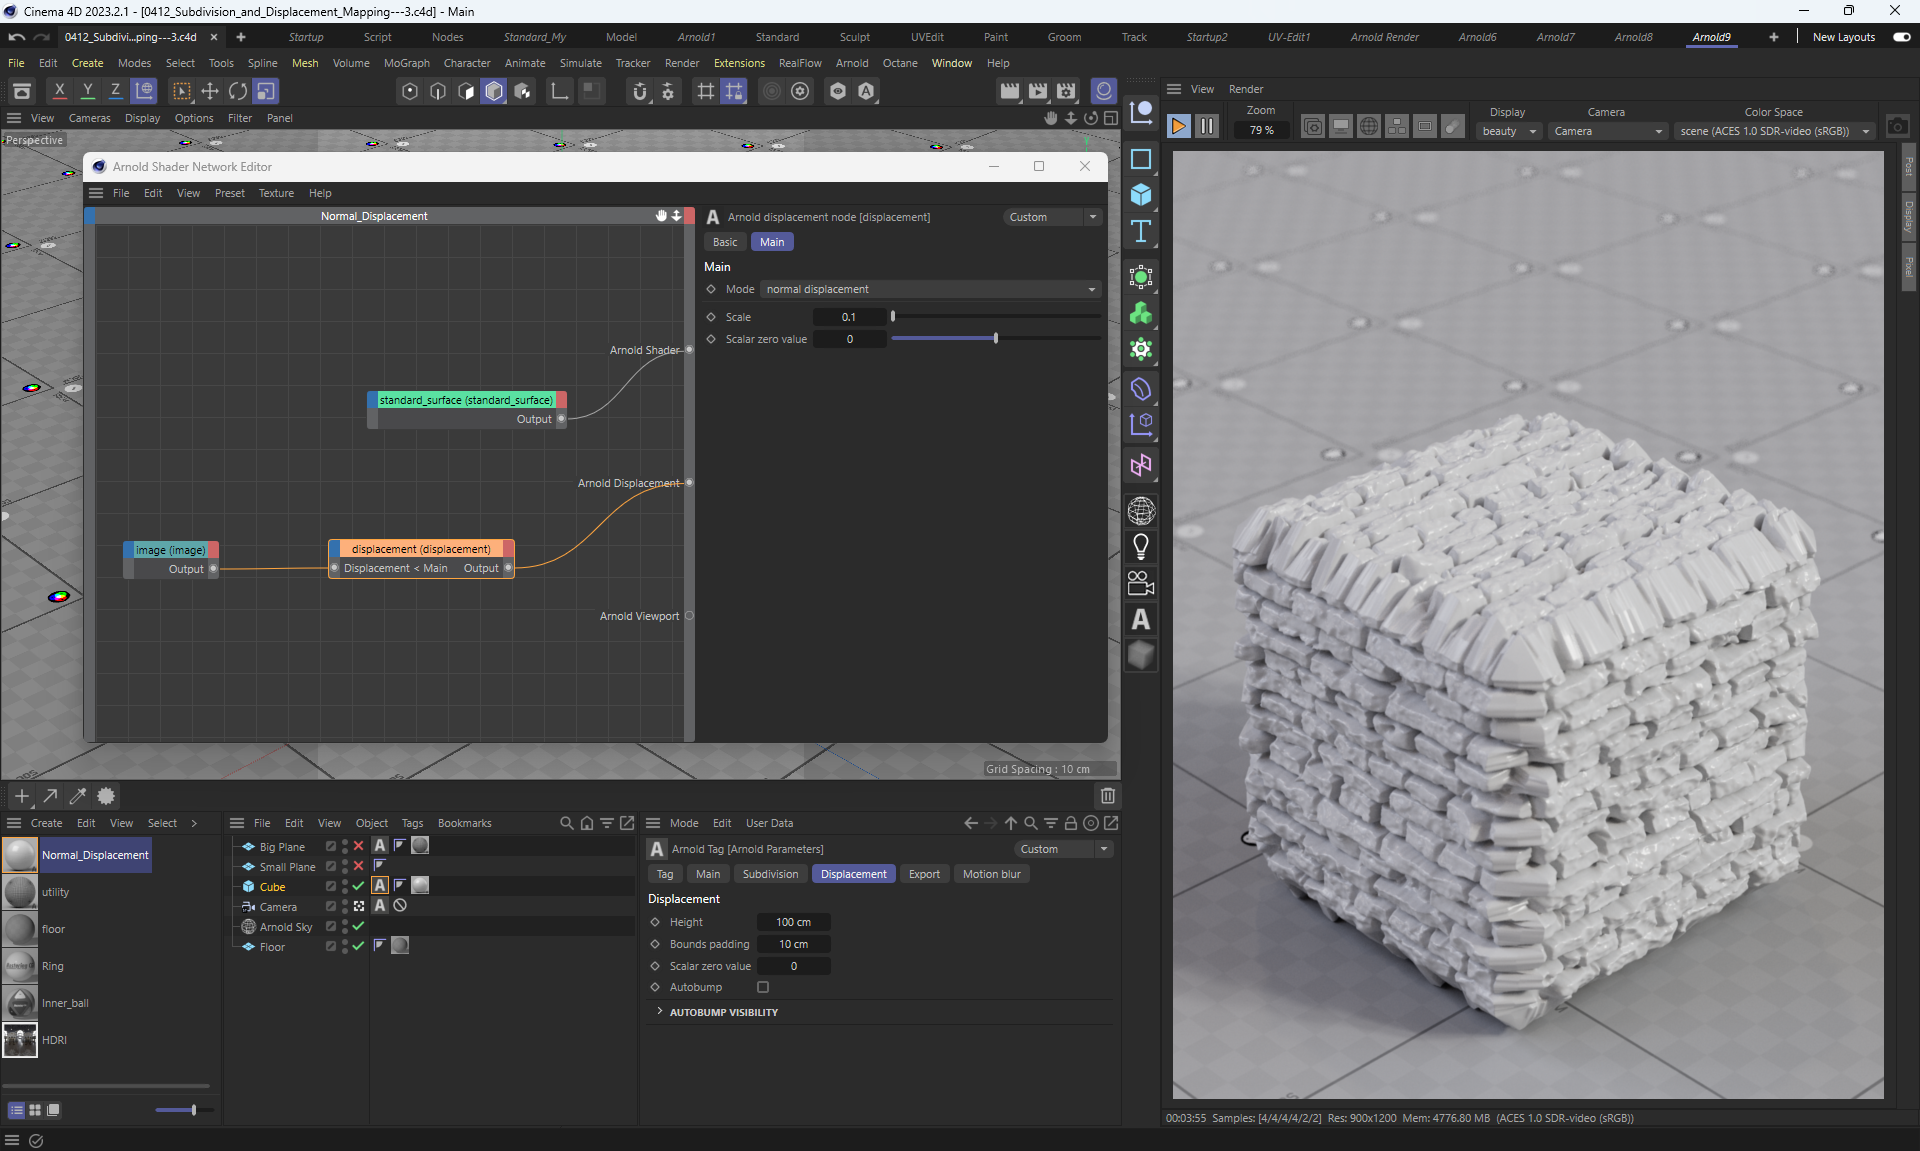Click the light bulb object icon
The height and width of the screenshot is (1151, 1920).
(x=1141, y=547)
